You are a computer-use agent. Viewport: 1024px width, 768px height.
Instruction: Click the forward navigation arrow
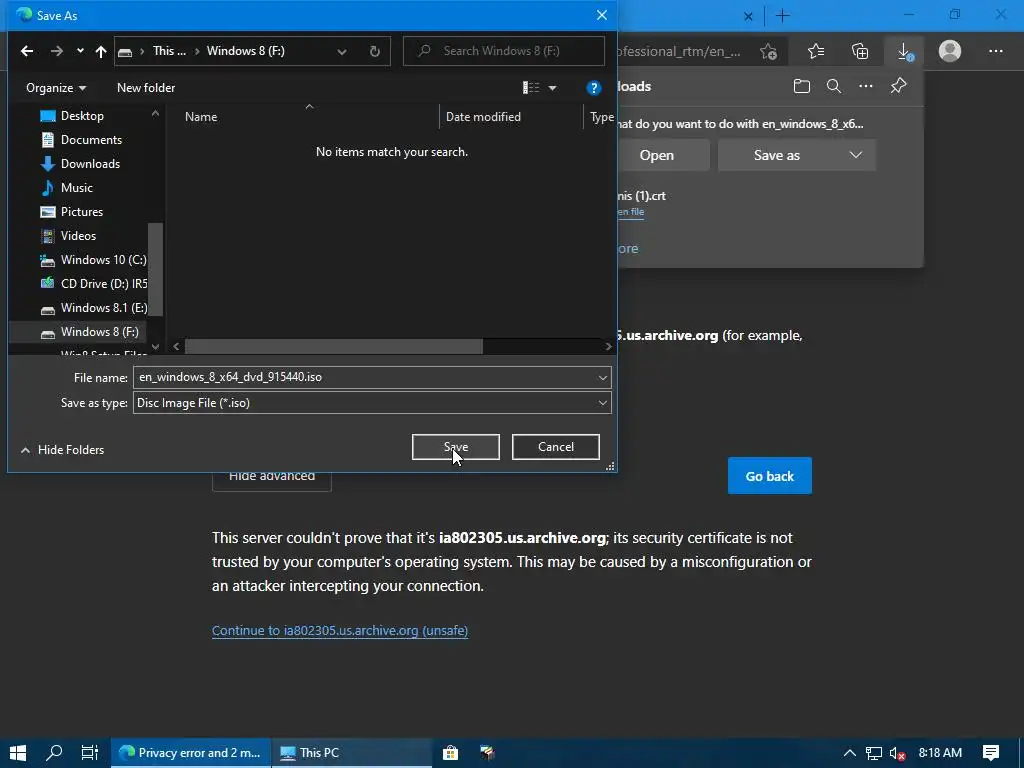pos(57,51)
